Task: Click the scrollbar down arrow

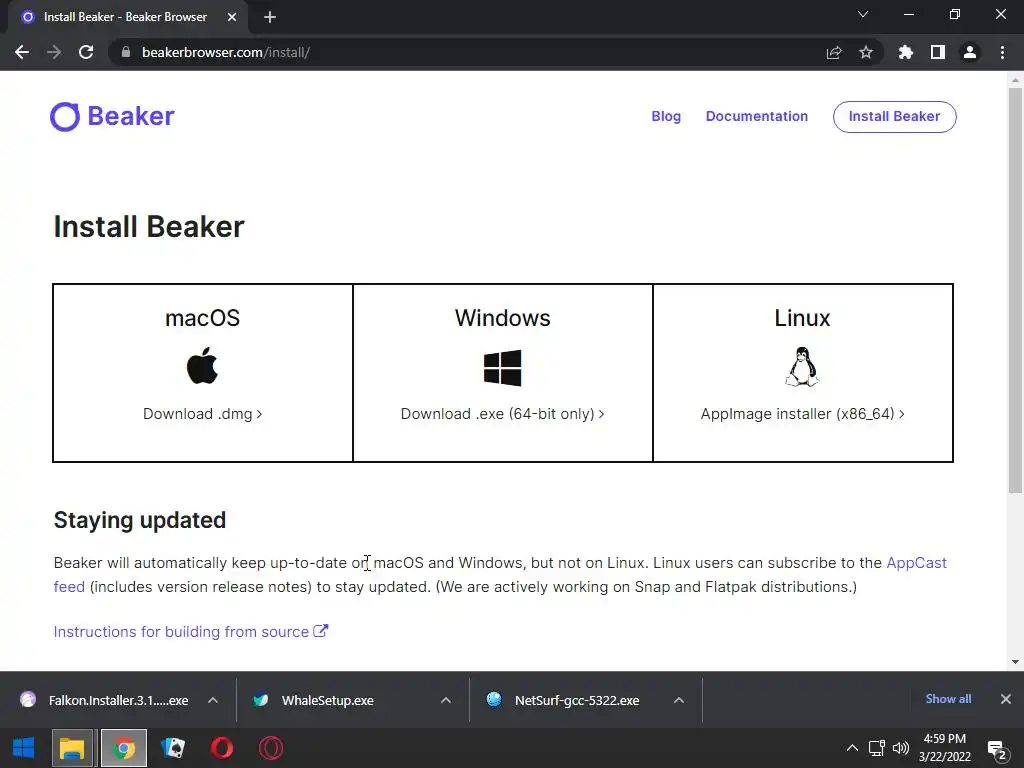Action: pos(1015,662)
